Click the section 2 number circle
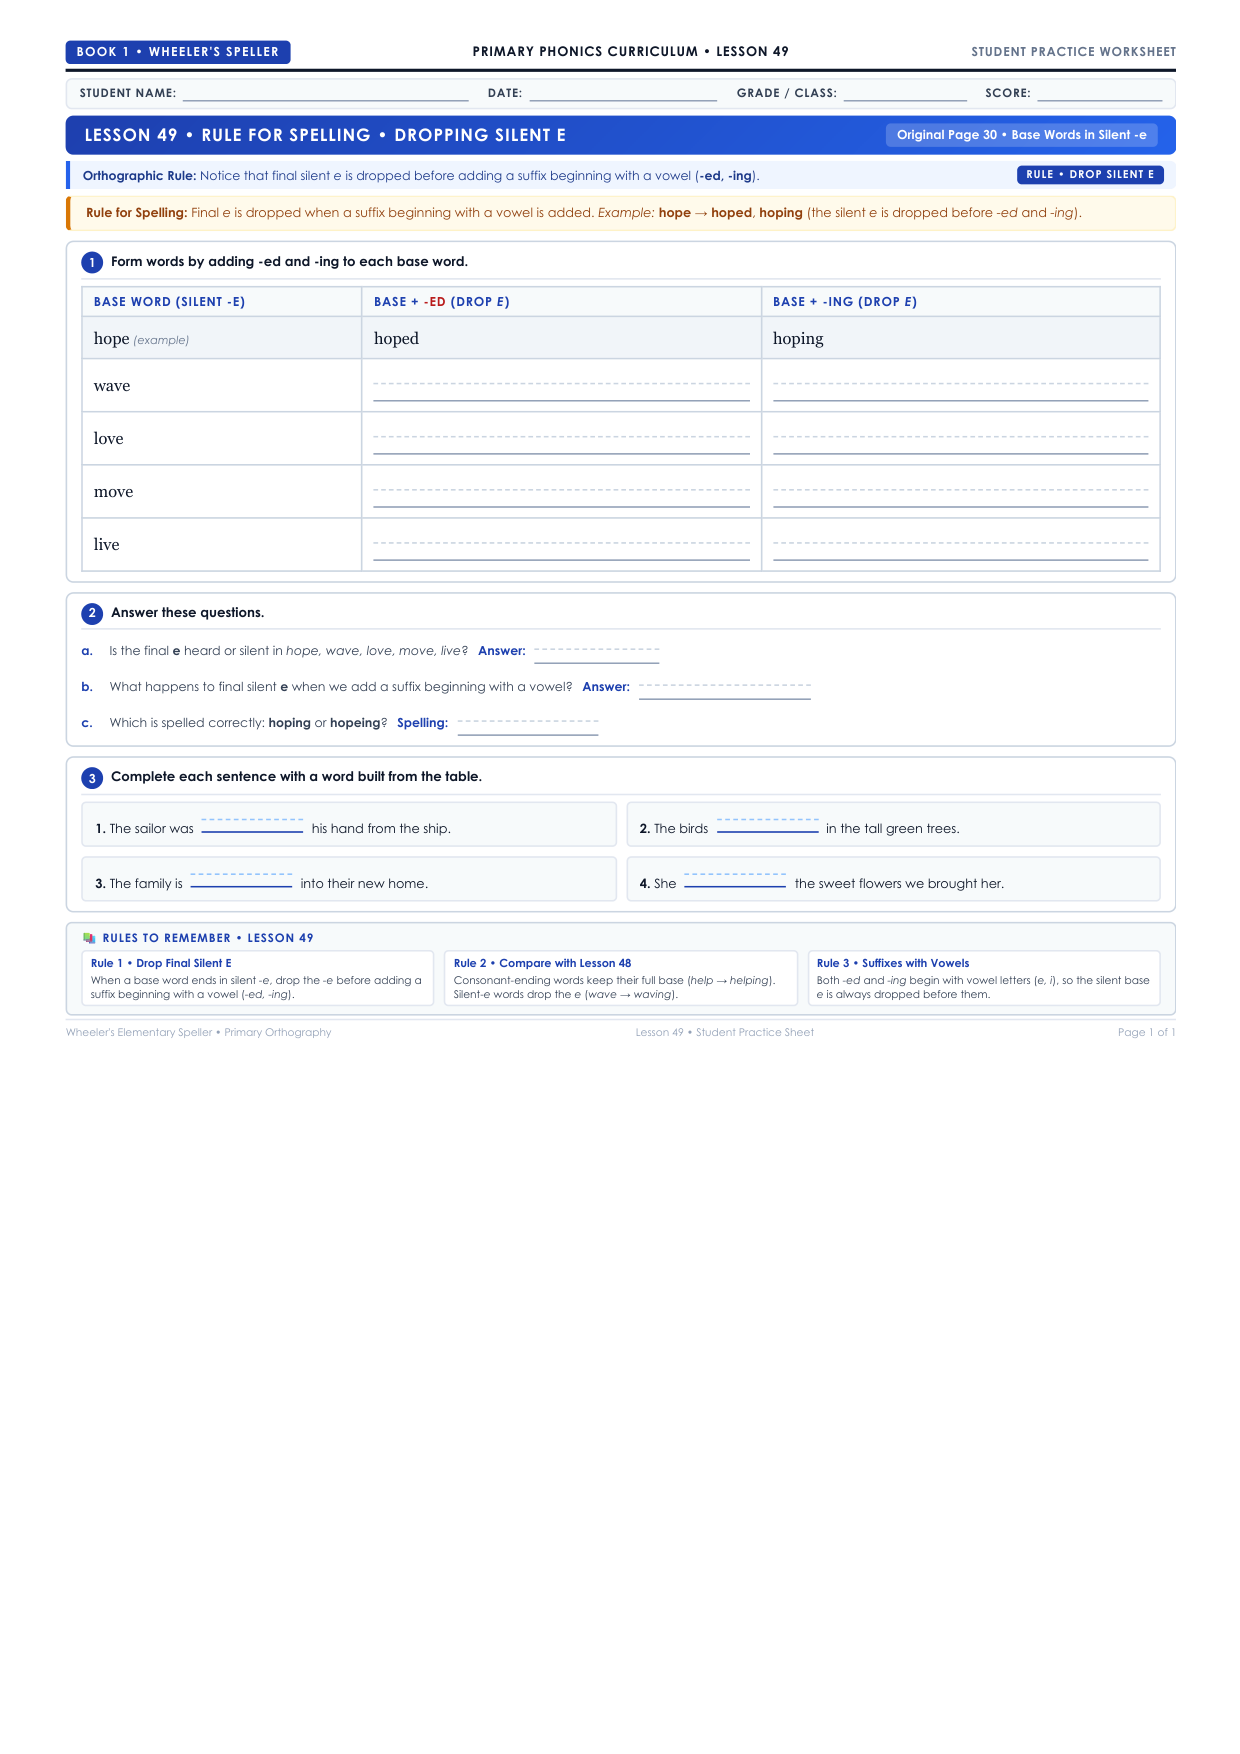The height and width of the screenshot is (1754, 1240). tap(92, 613)
